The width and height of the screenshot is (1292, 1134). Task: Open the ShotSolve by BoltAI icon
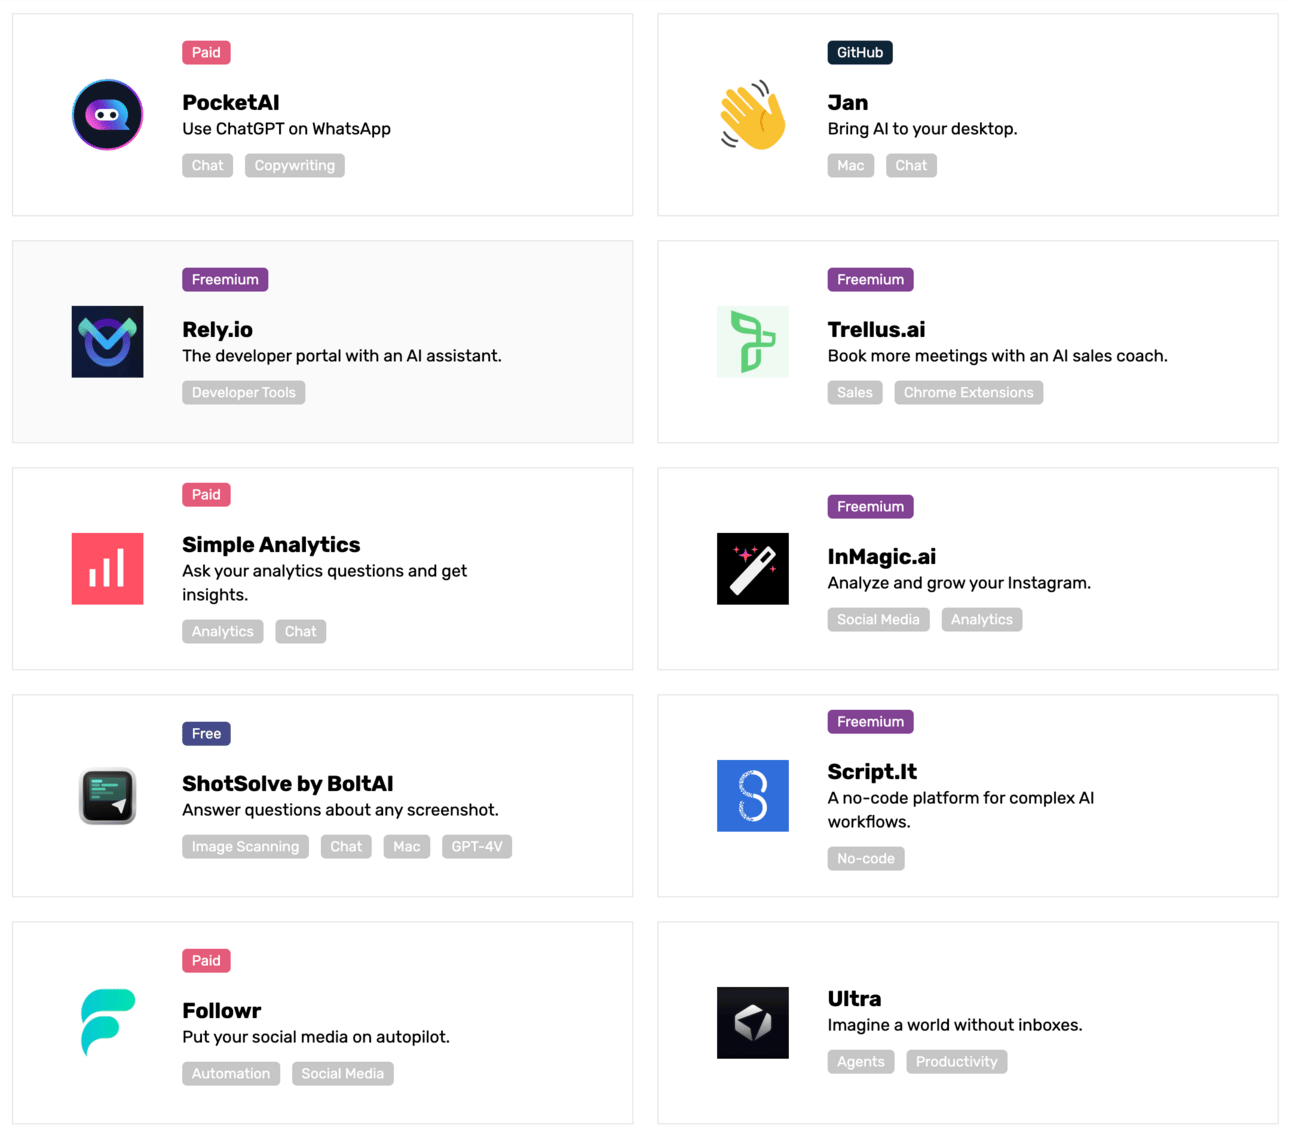point(107,796)
